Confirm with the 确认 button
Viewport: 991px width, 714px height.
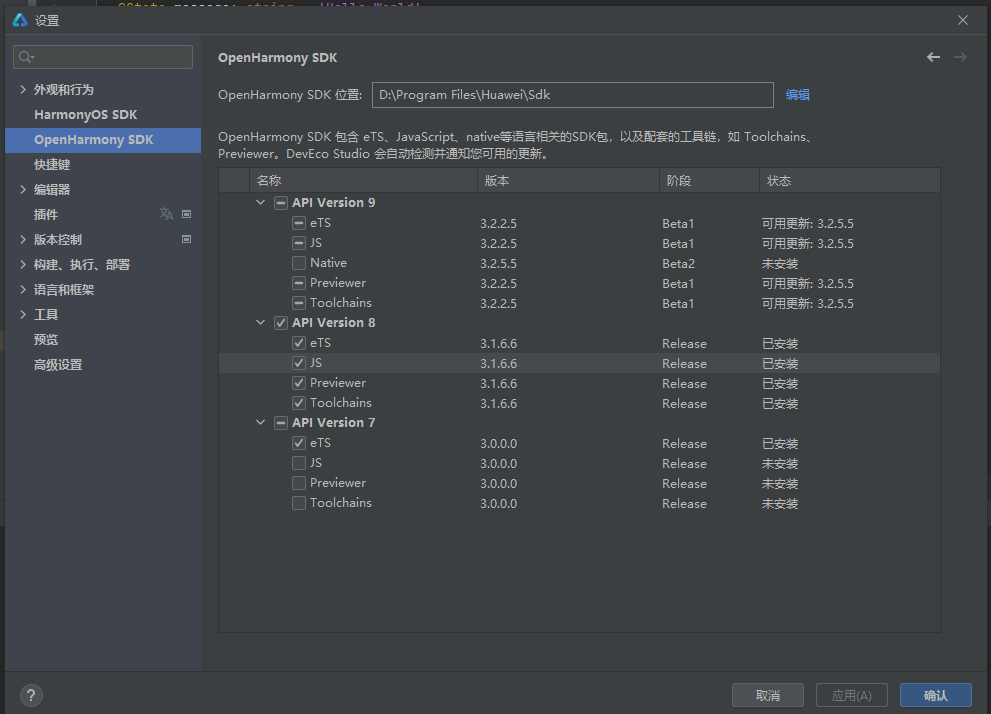[936, 695]
